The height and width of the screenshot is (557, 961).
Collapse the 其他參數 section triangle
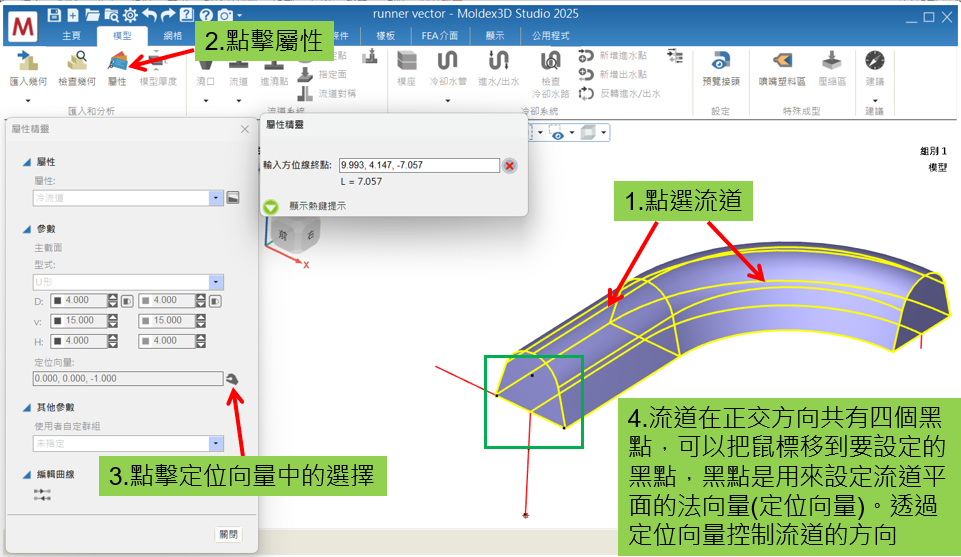point(26,407)
